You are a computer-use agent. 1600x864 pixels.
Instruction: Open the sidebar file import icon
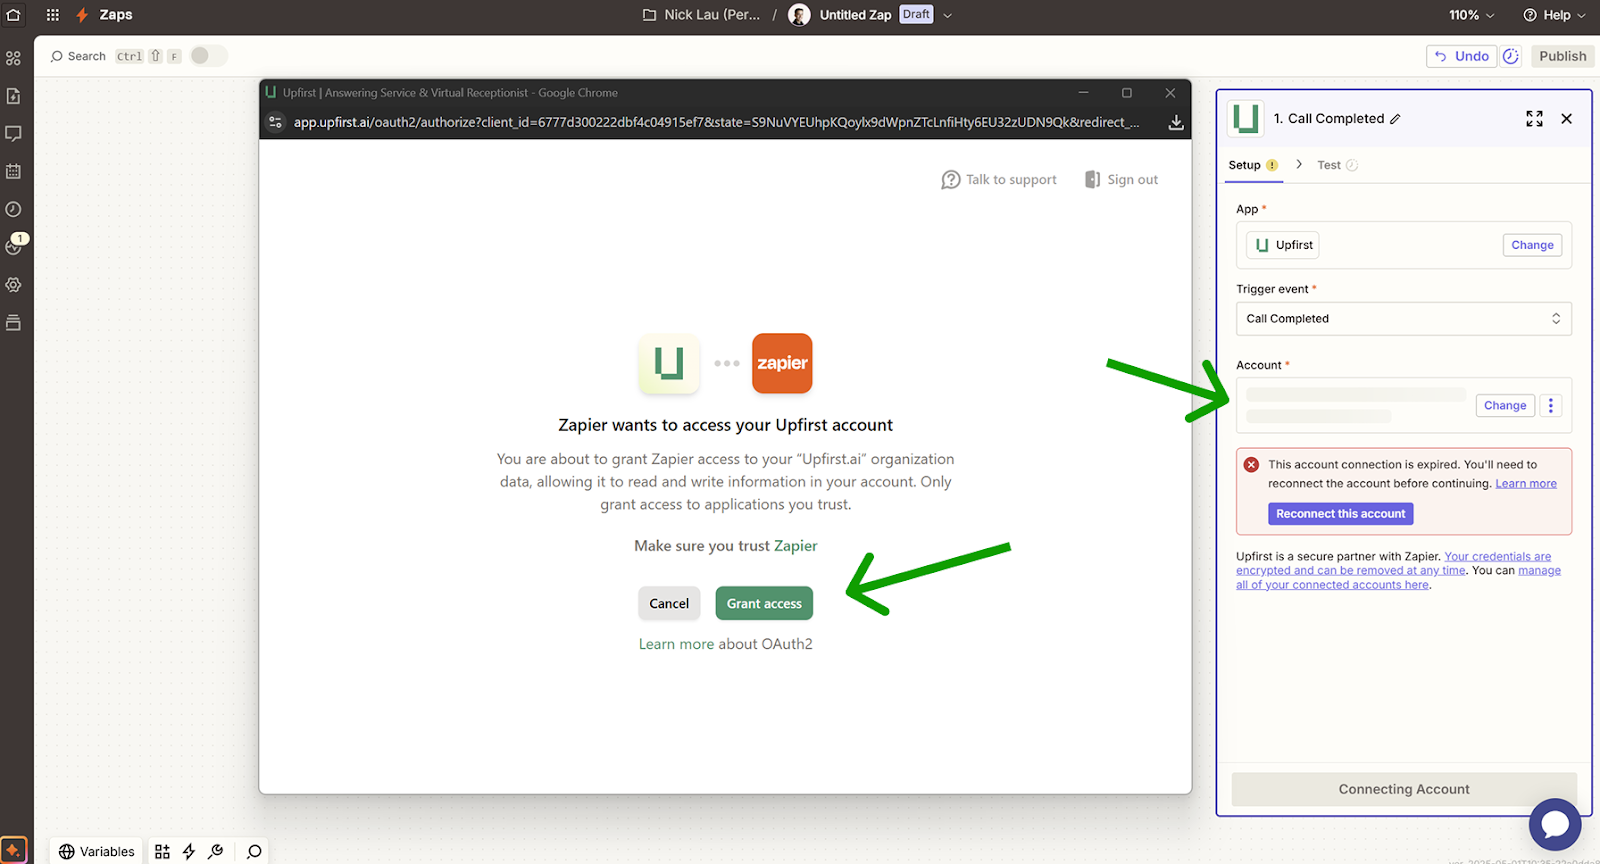coord(13,96)
